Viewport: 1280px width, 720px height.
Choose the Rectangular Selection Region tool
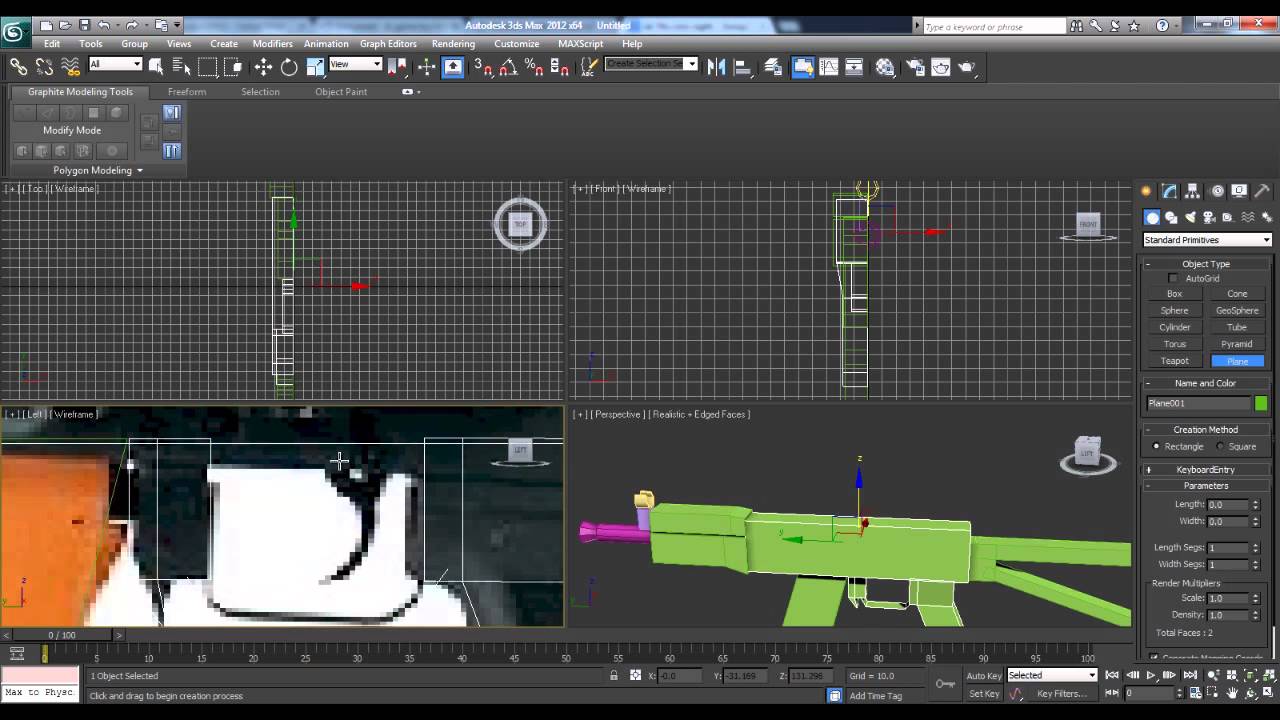click(207, 67)
